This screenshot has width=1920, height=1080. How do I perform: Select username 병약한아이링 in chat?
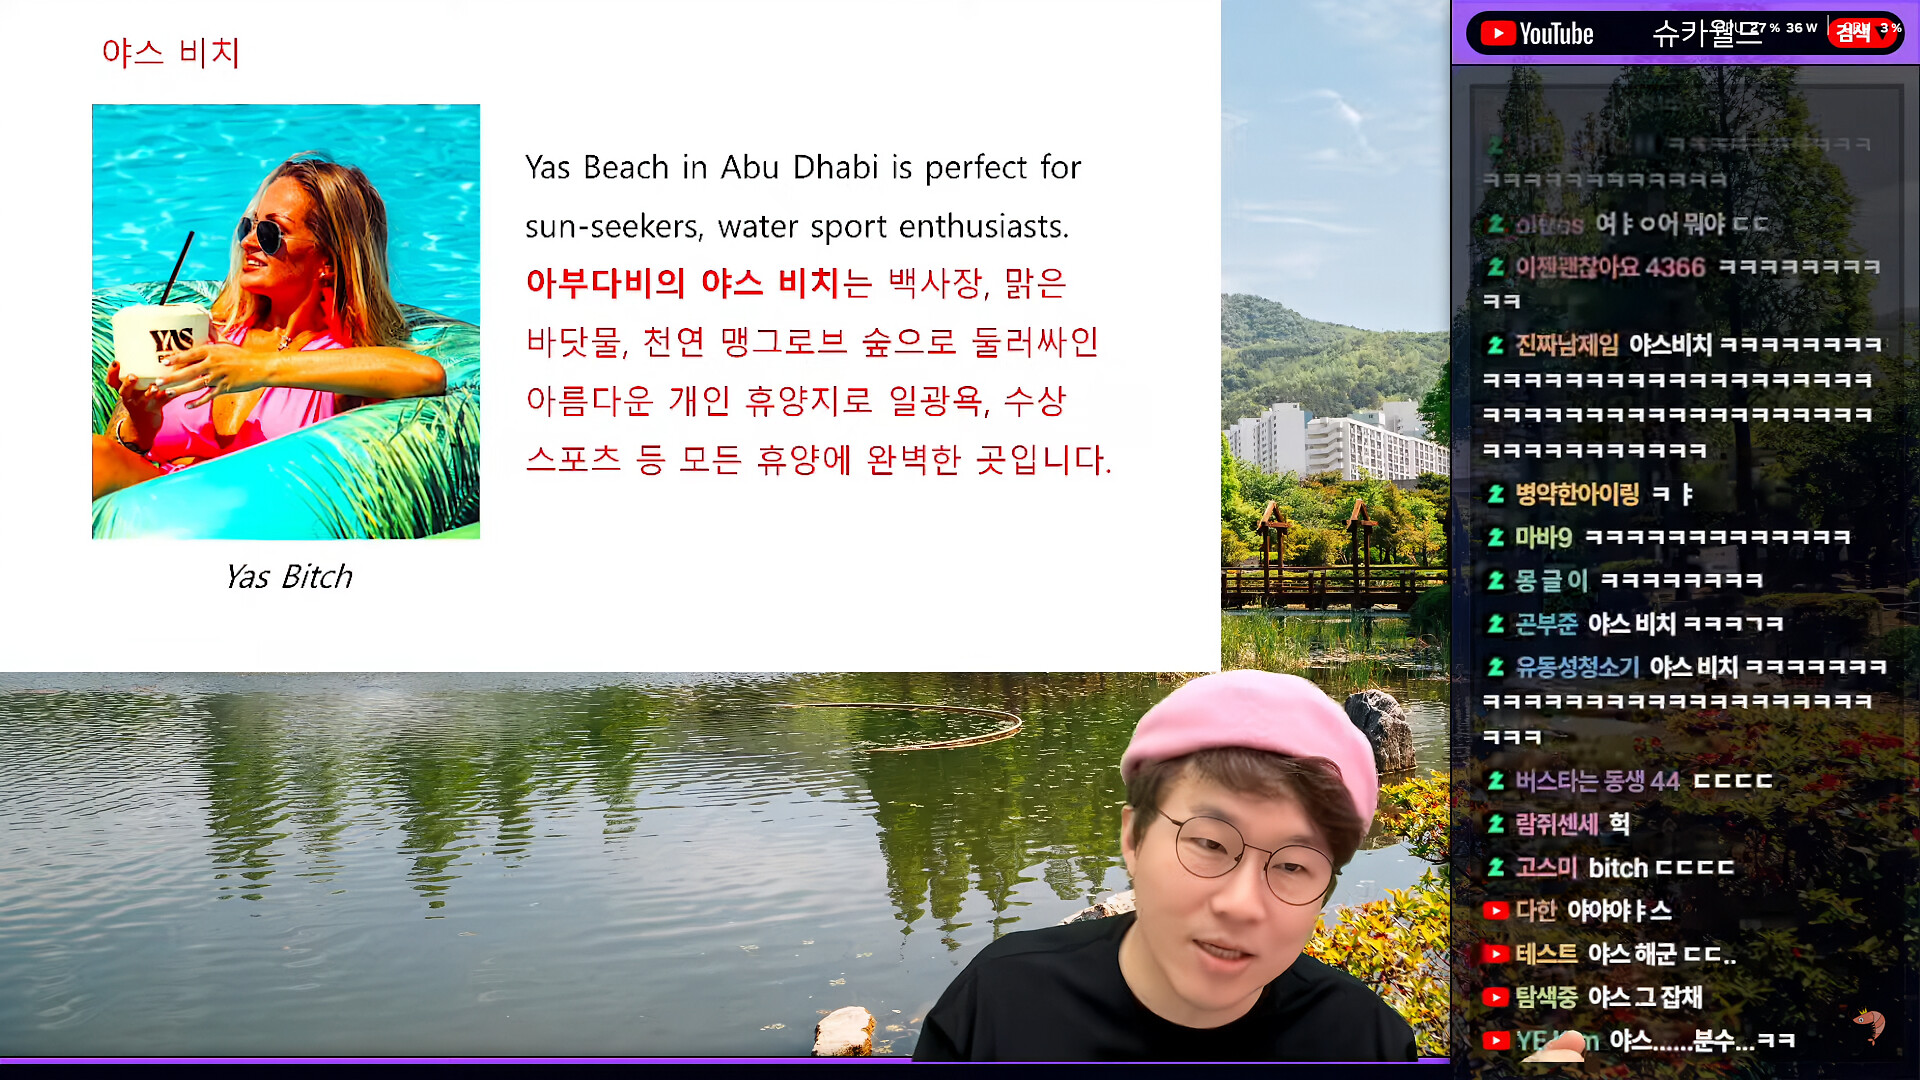[1576, 494]
